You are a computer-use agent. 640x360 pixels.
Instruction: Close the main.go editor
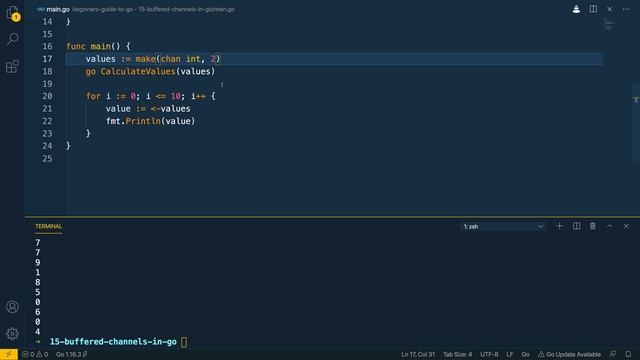click(609, 9)
